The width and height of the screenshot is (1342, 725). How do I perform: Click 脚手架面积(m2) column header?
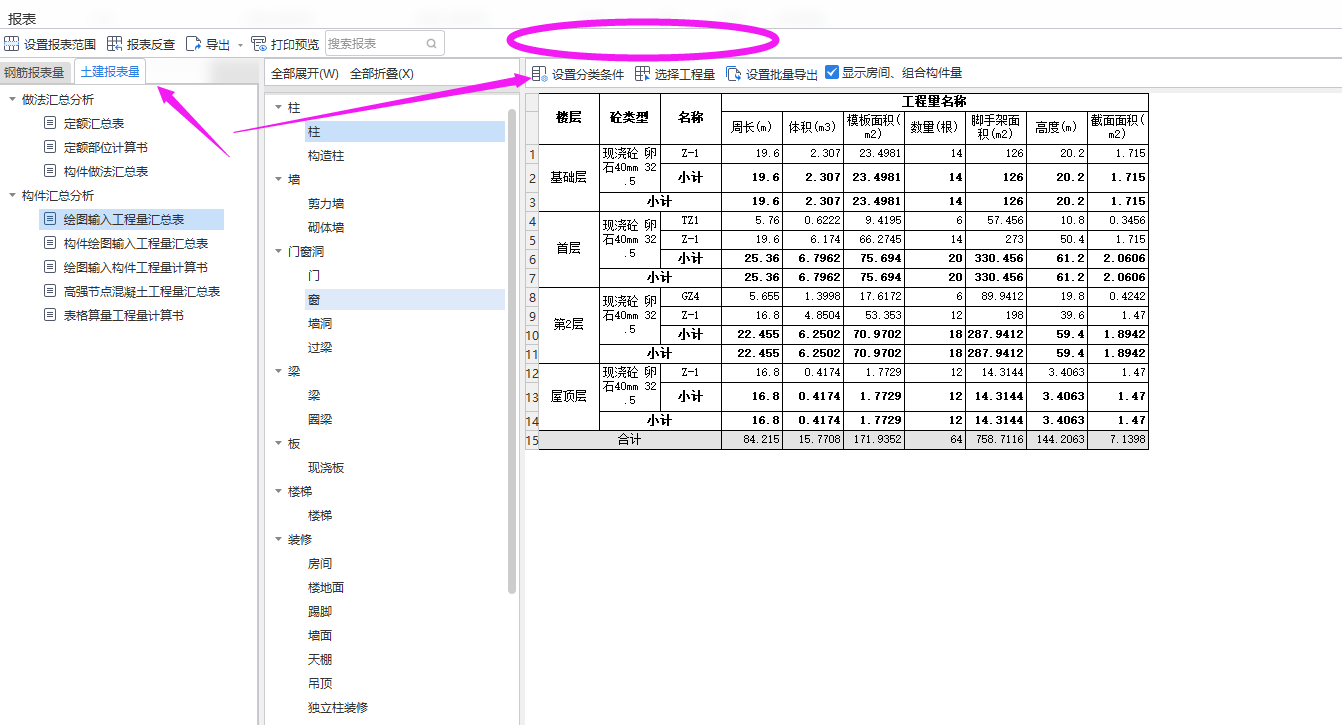(x=995, y=127)
